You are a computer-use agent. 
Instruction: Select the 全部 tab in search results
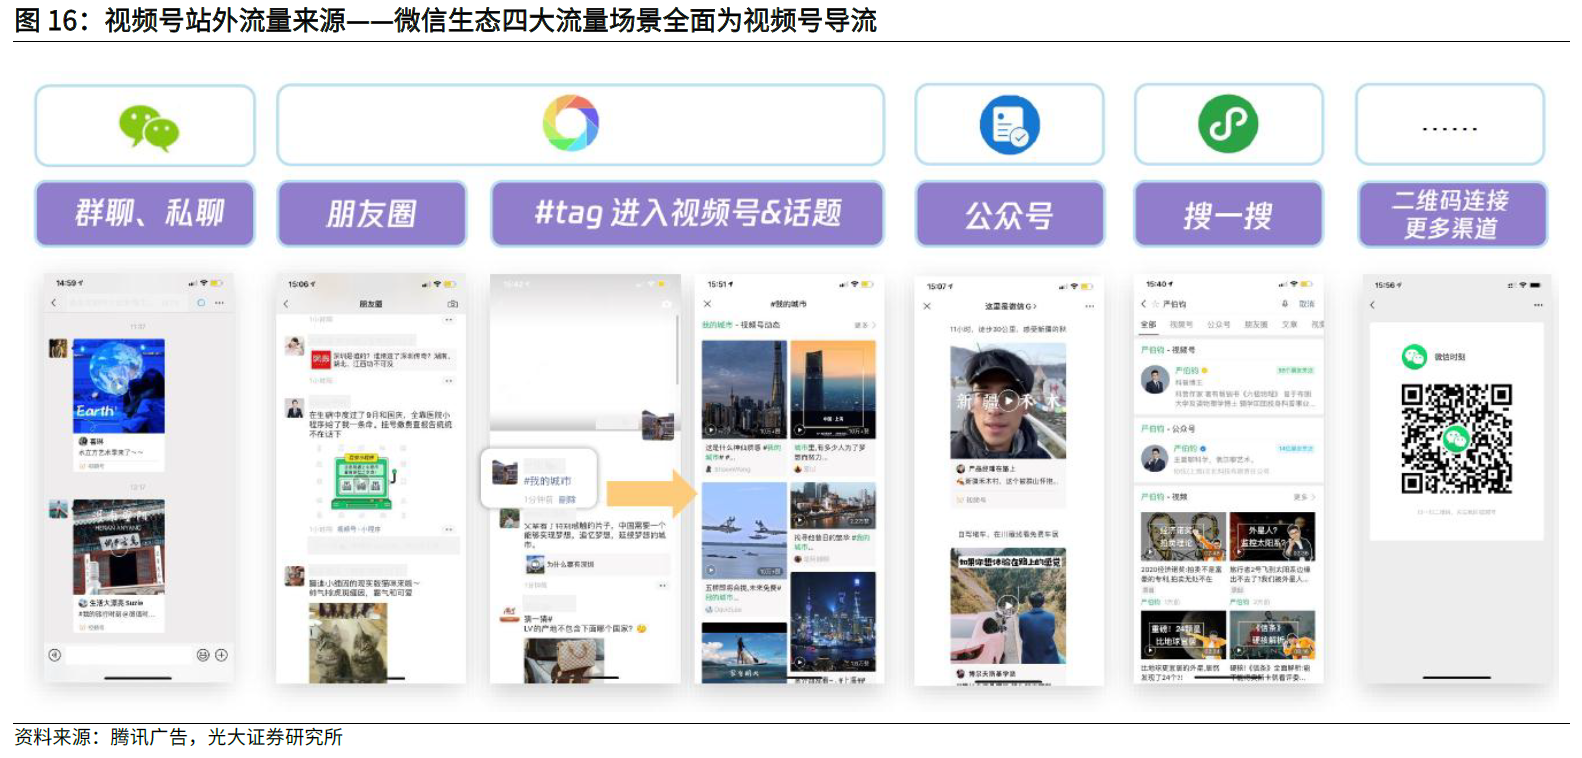(1148, 325)
